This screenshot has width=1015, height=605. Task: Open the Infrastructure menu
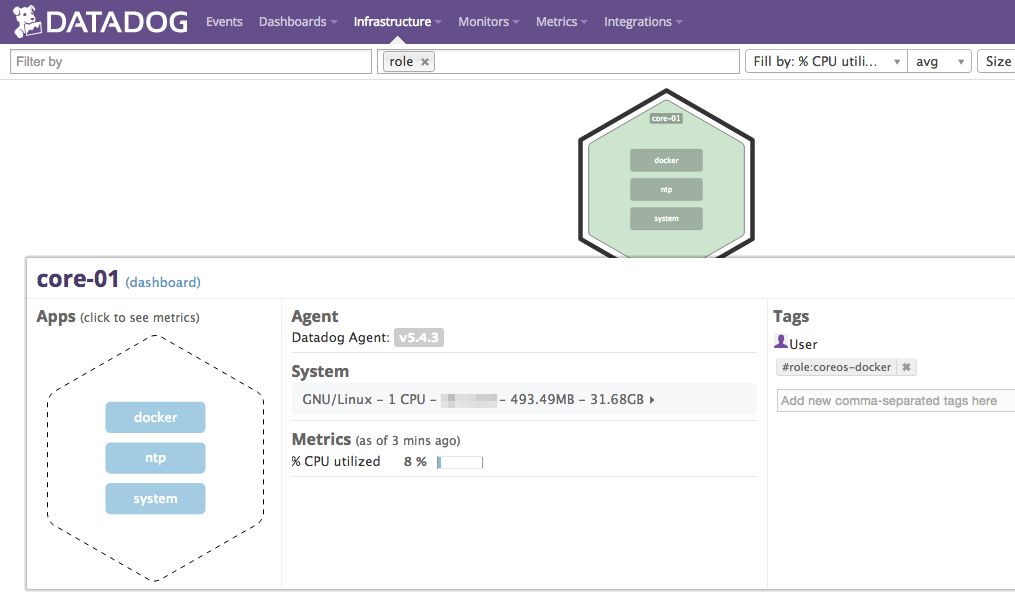[x=397, y=21]
